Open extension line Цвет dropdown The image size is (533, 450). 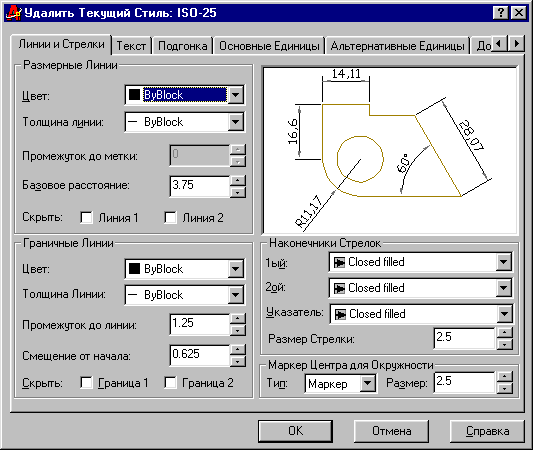point(236,269)
